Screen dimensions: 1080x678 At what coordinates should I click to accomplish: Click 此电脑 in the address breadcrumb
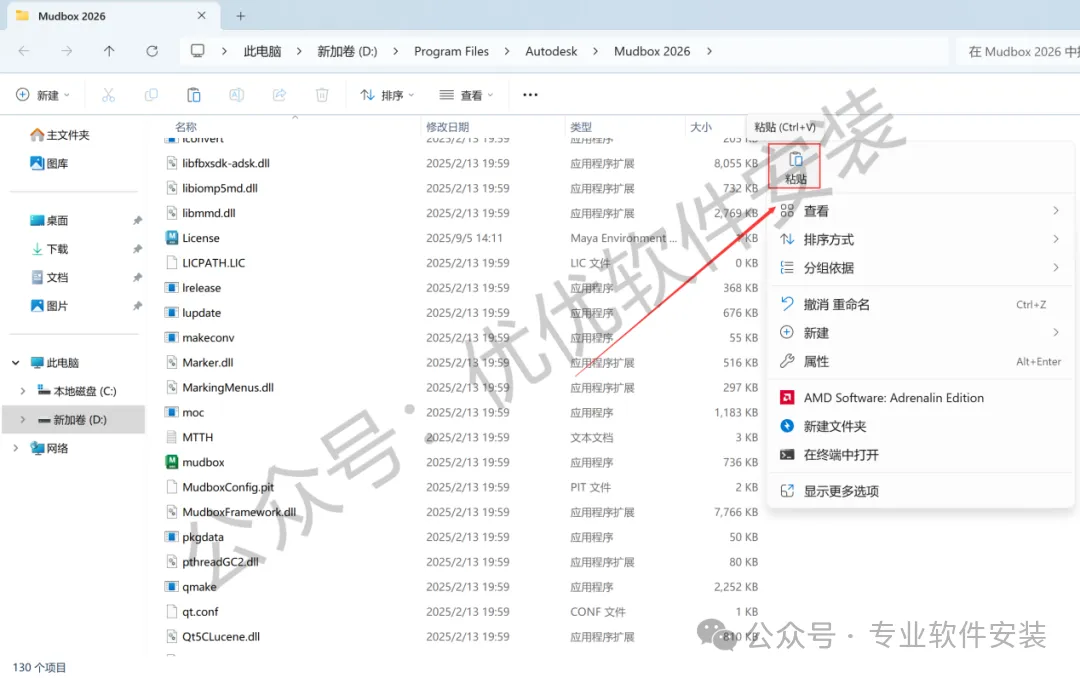coord(262,51)
